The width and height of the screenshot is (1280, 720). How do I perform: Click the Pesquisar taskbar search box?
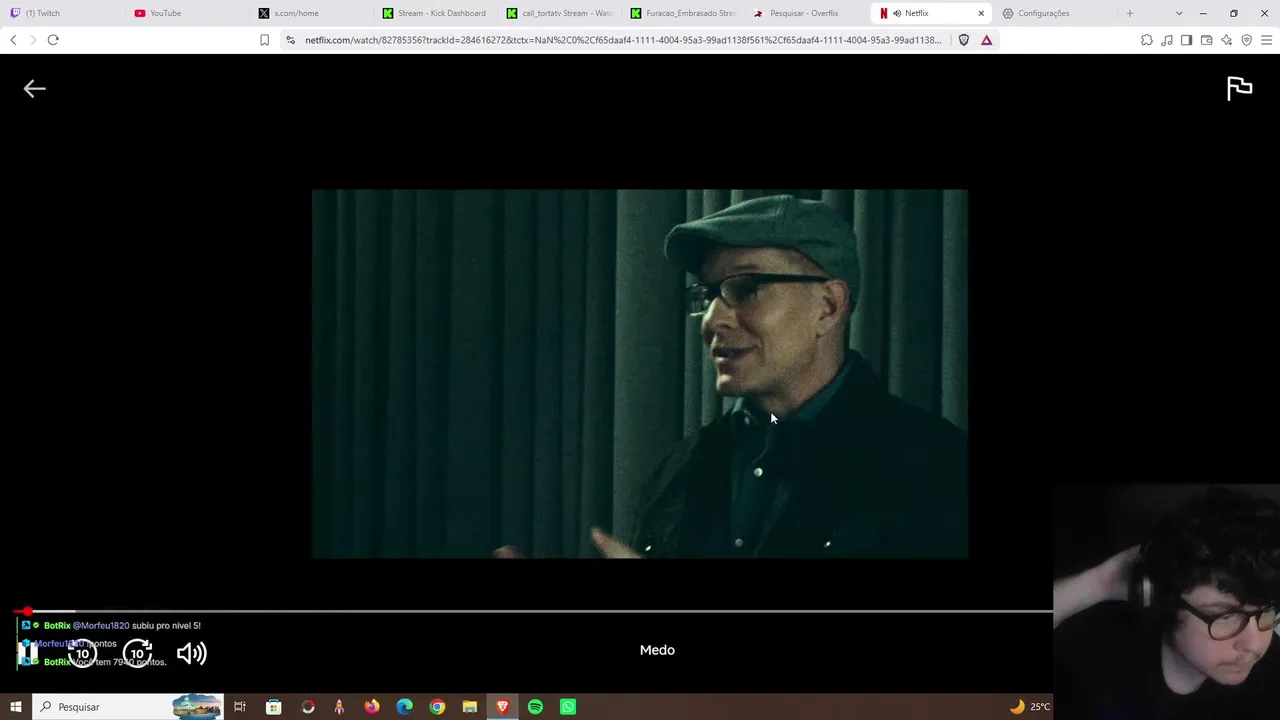[x=128, y=707]
